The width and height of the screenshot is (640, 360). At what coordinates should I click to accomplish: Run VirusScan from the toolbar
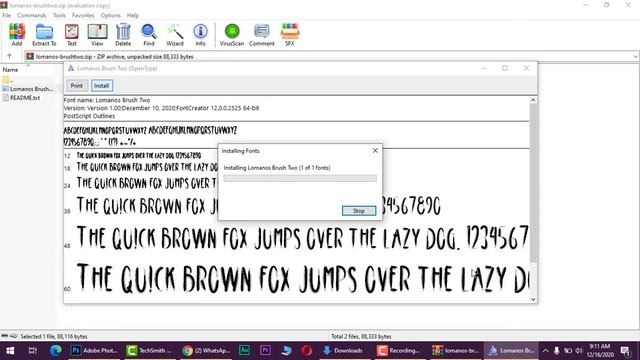(232, 34)
